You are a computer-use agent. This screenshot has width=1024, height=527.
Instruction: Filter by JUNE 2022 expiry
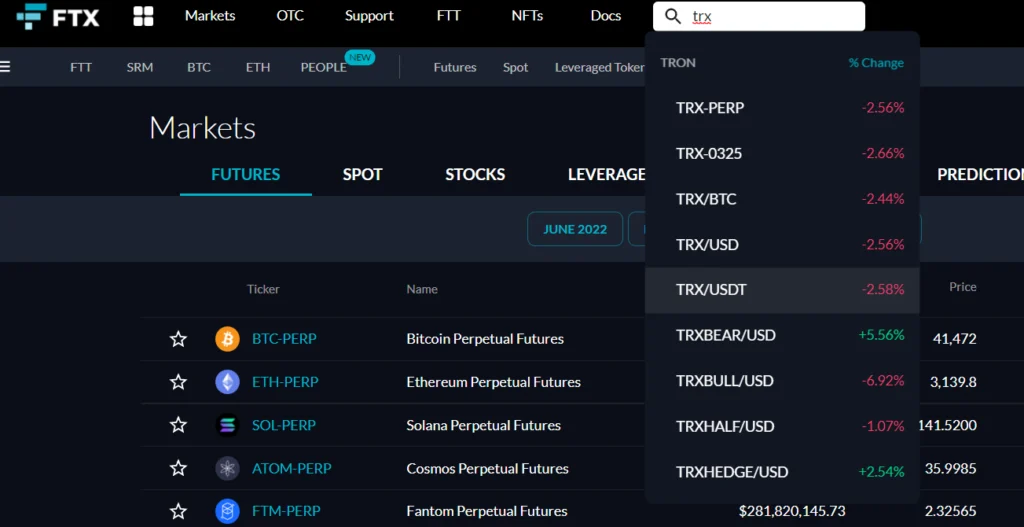coord(575,229)
